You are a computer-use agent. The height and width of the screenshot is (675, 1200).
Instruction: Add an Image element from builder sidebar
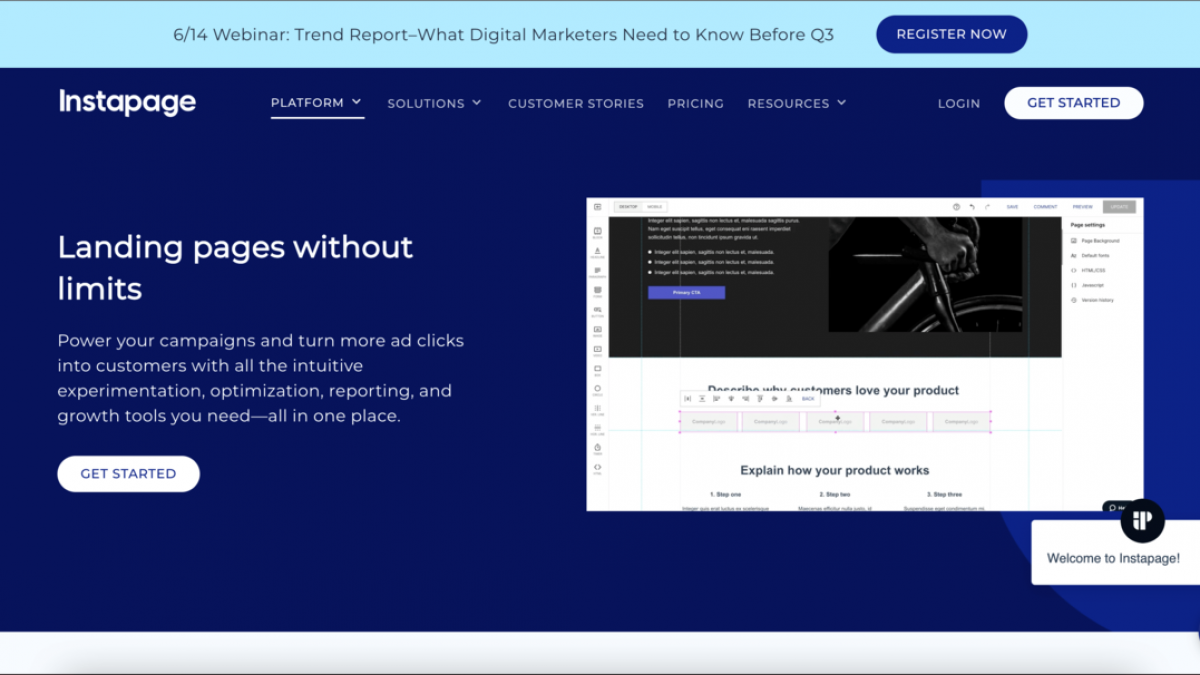point(597,330)
